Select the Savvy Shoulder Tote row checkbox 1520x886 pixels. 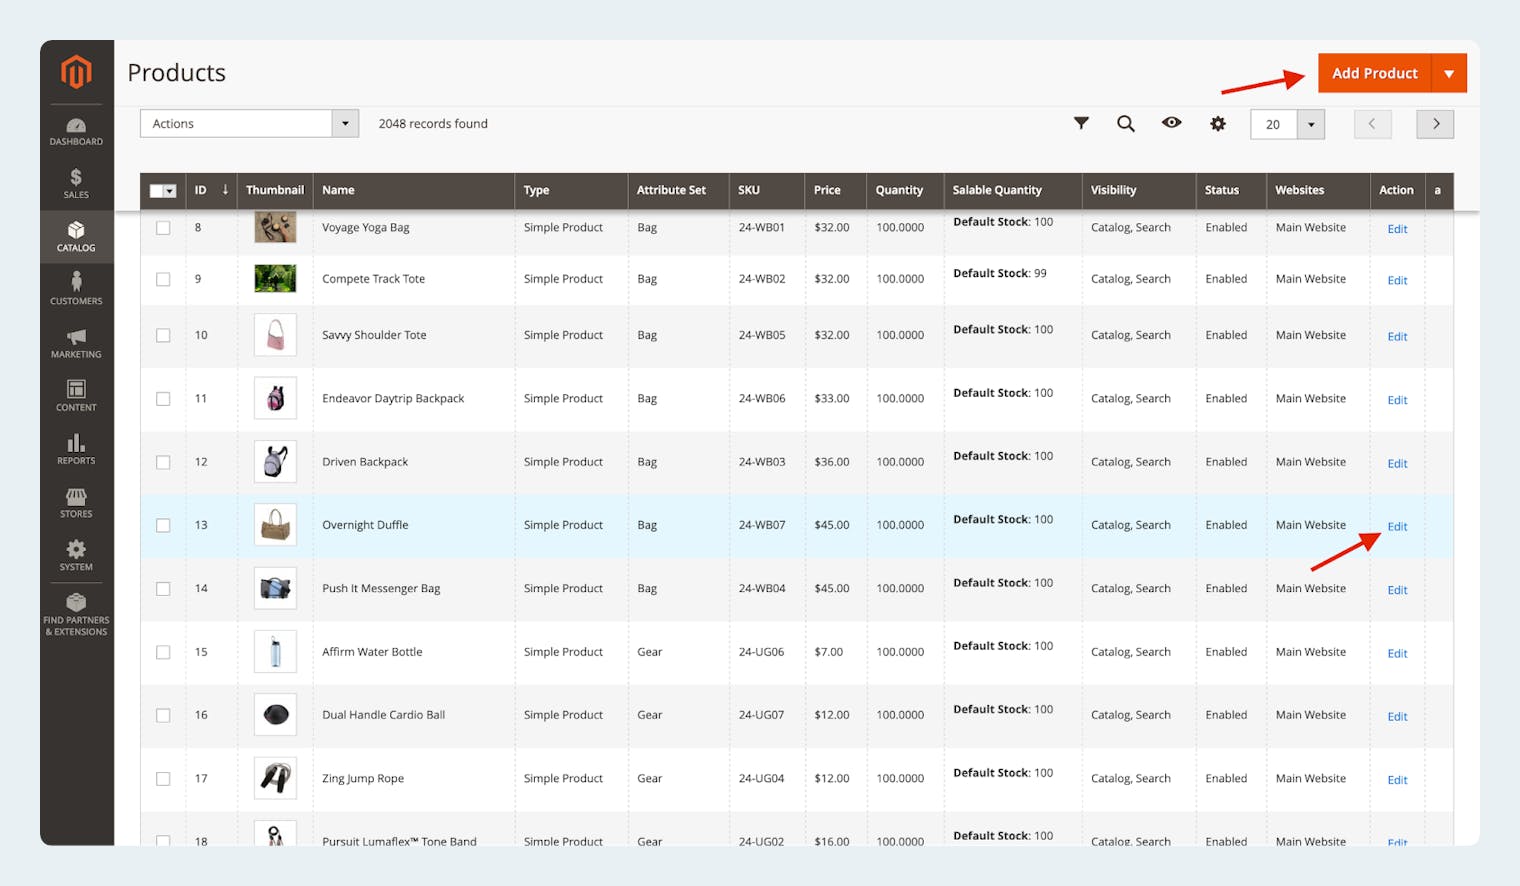click(163, 335)
